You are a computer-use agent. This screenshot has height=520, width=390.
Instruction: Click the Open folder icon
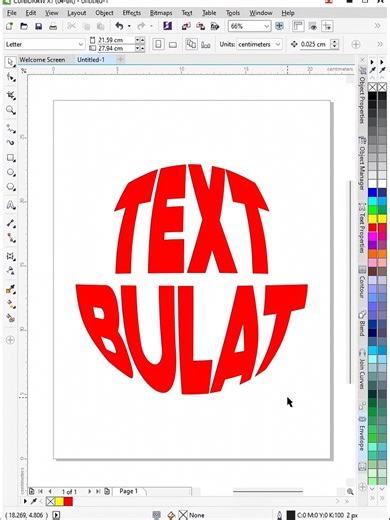click(x=24, y=26)
